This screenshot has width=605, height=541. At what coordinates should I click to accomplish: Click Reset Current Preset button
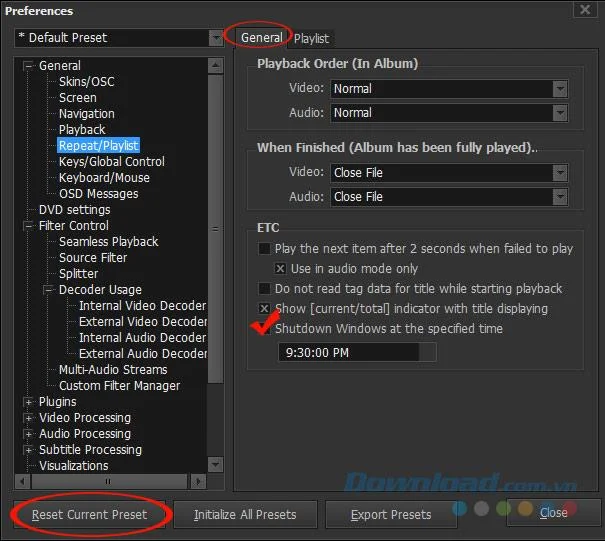[x=90, y=515]
